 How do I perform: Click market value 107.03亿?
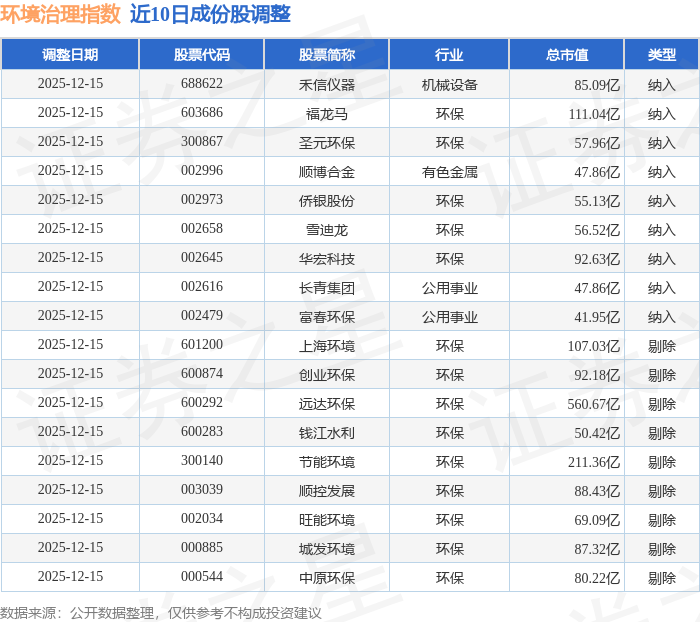click(594, 346)
